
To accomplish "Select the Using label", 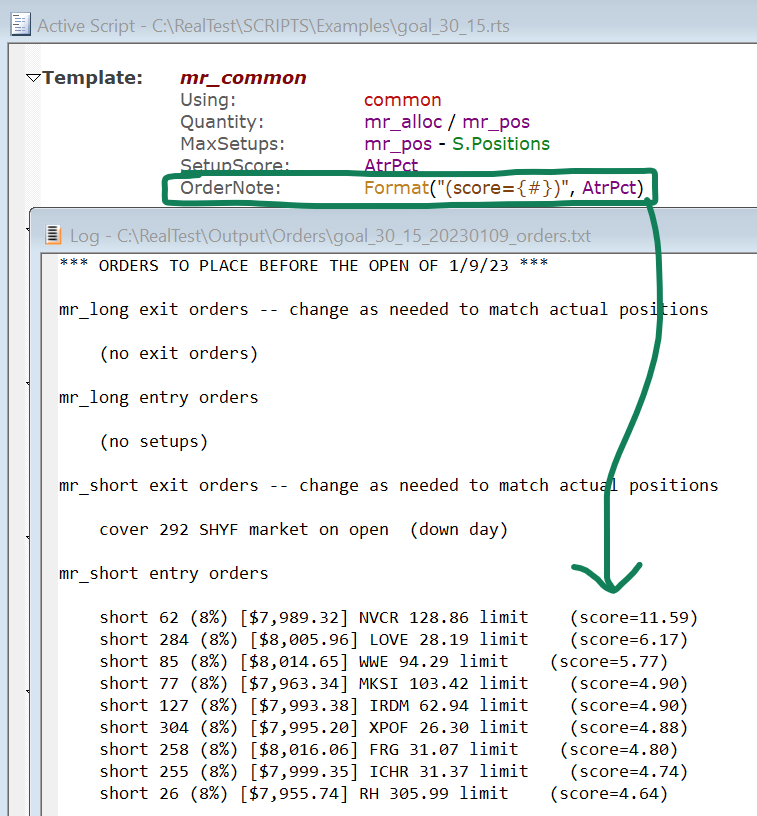I will tap(208, 100).
